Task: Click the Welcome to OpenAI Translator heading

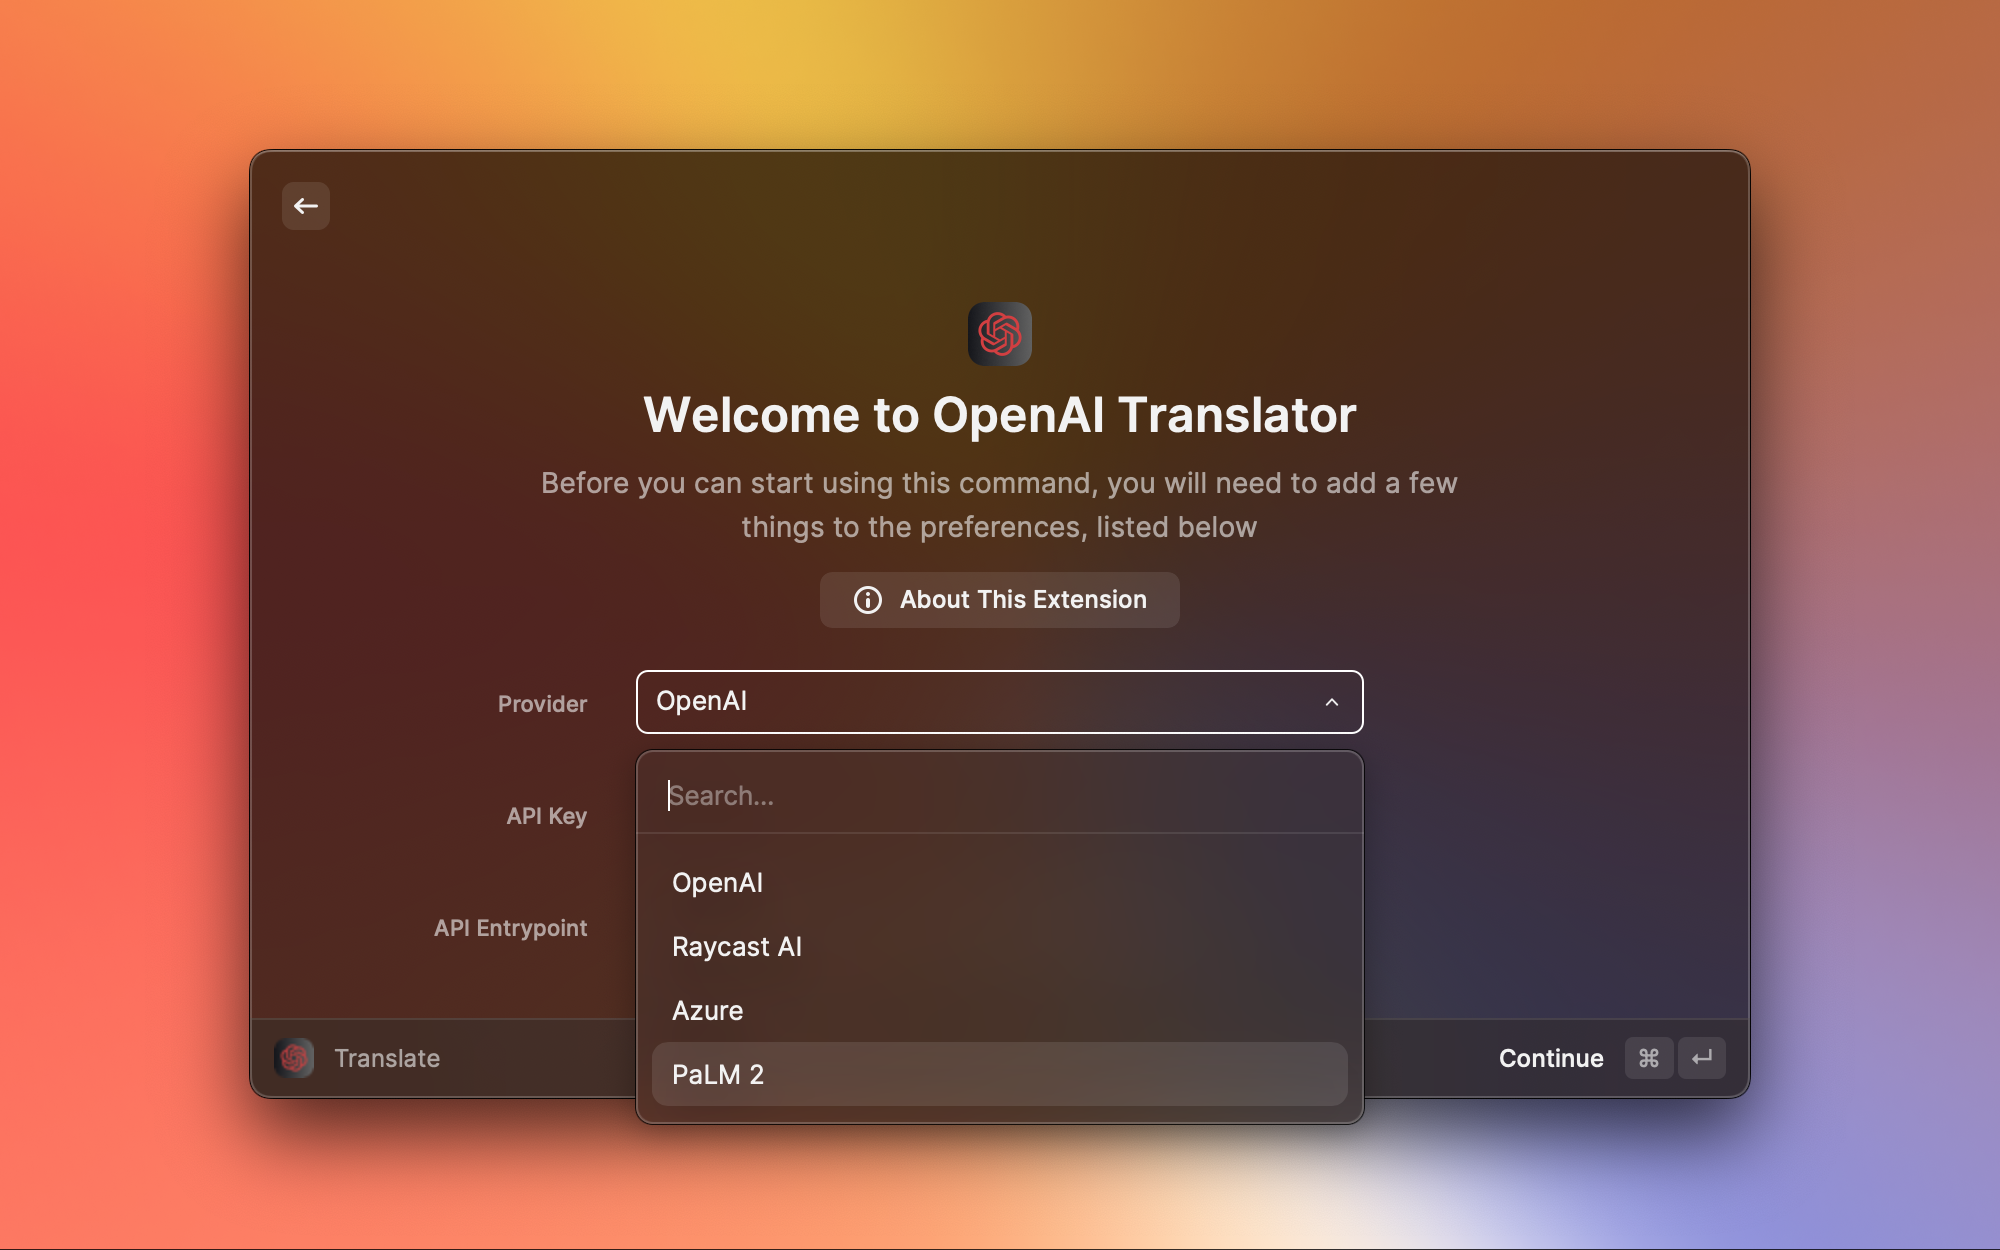Action: pyautogui.click(x=999, y=415)
